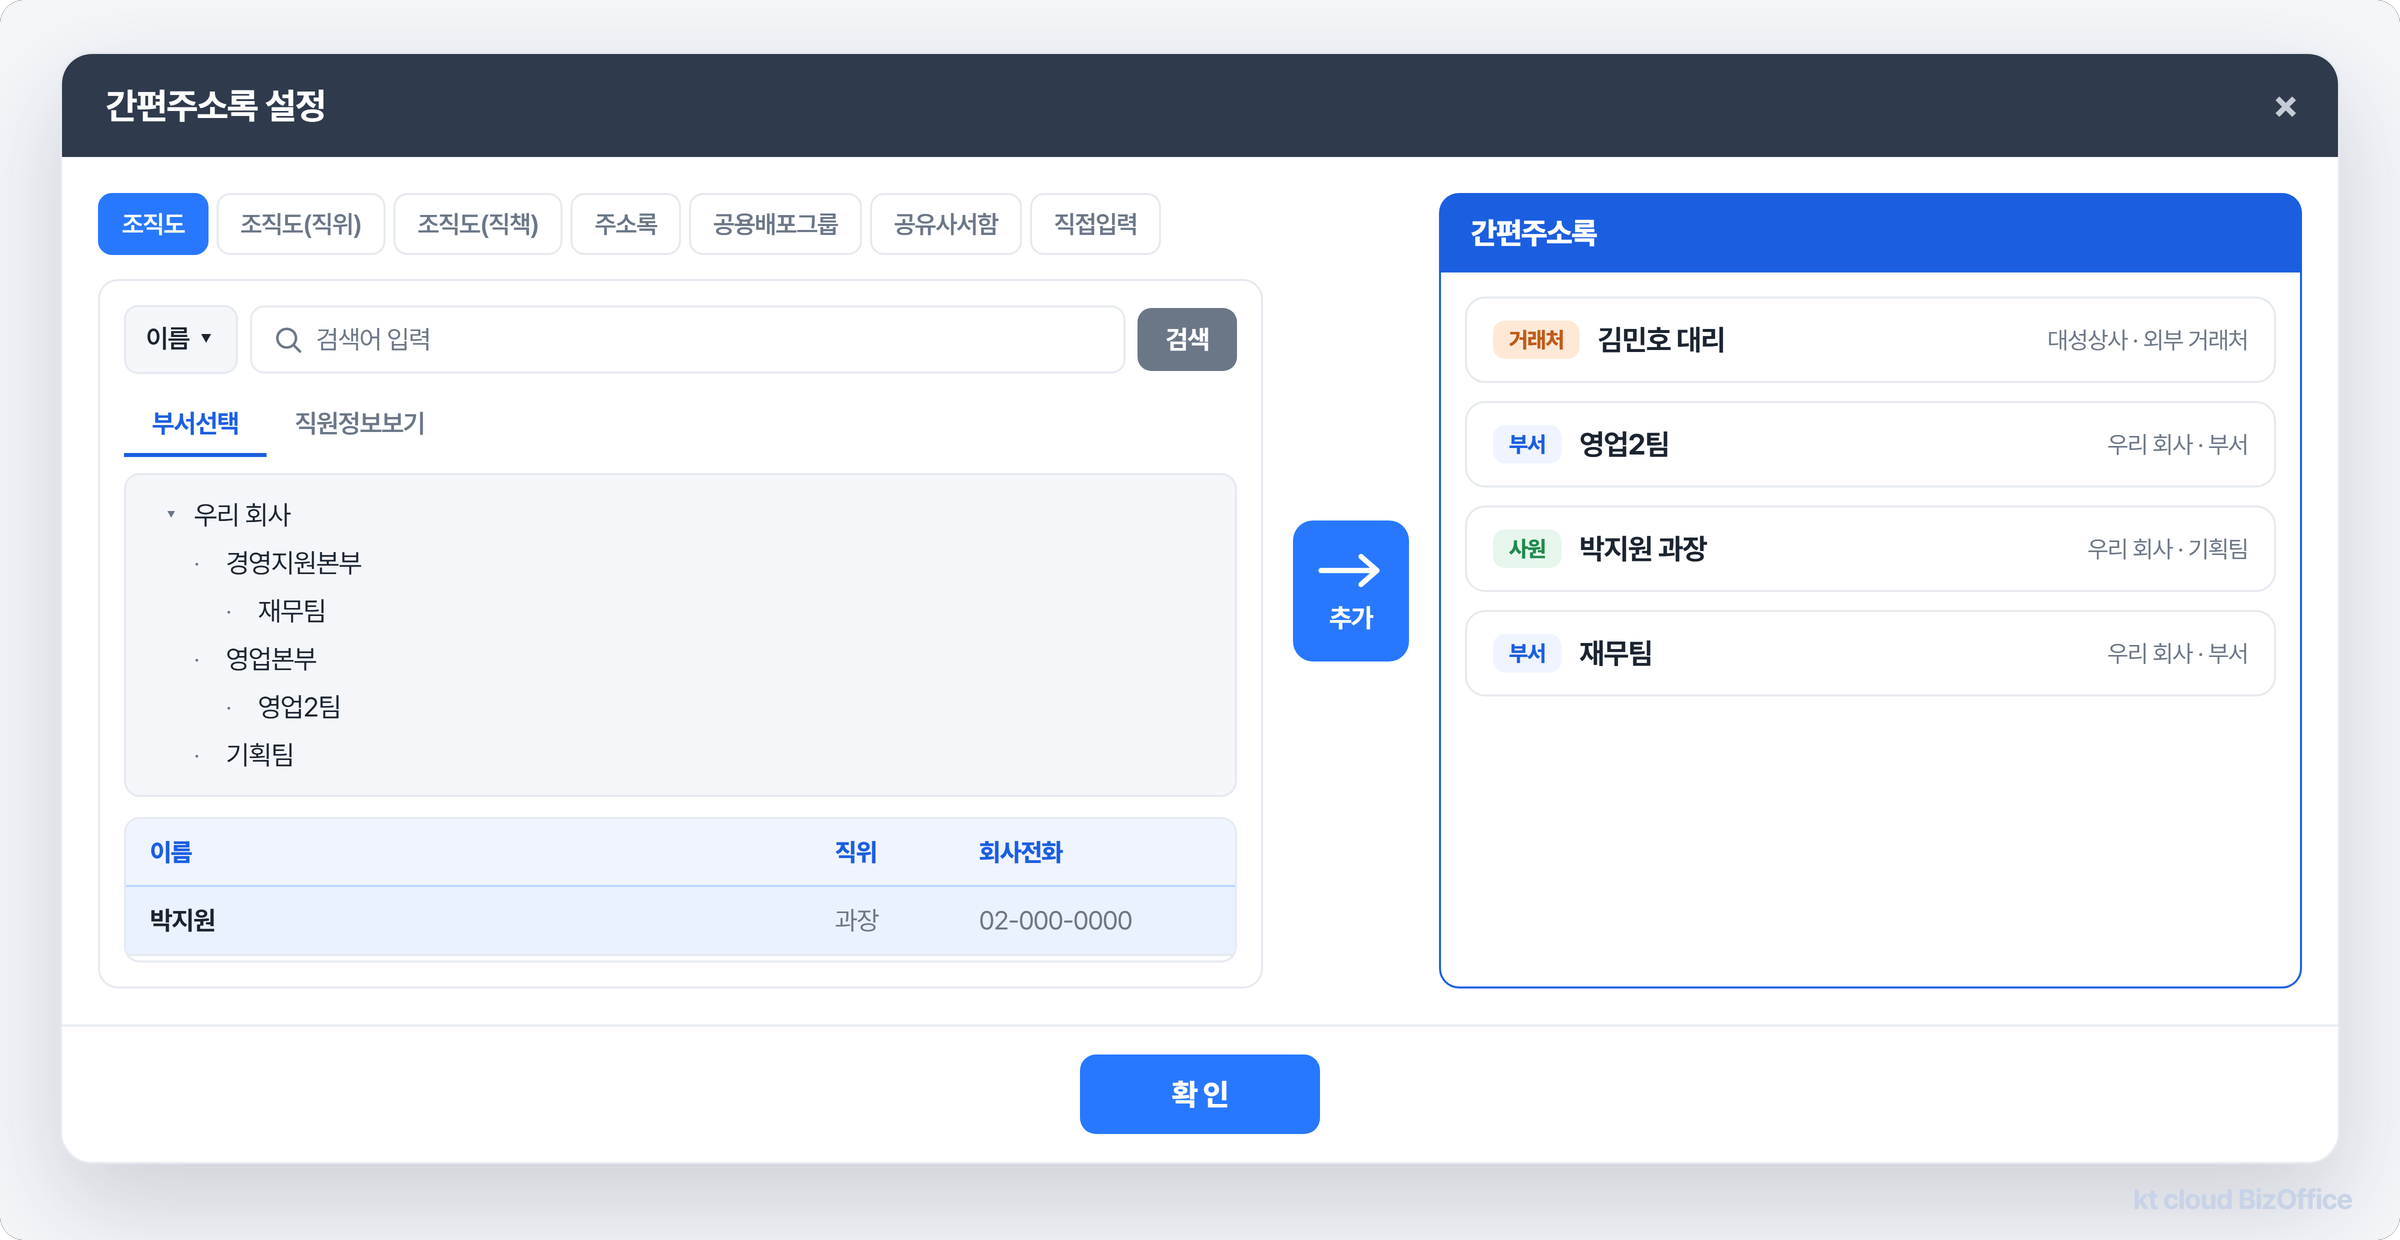This screenshot has height=1240, width=2400.
Task: Select 영업2팀 in the department tree
Action: (x=299, y=707)
